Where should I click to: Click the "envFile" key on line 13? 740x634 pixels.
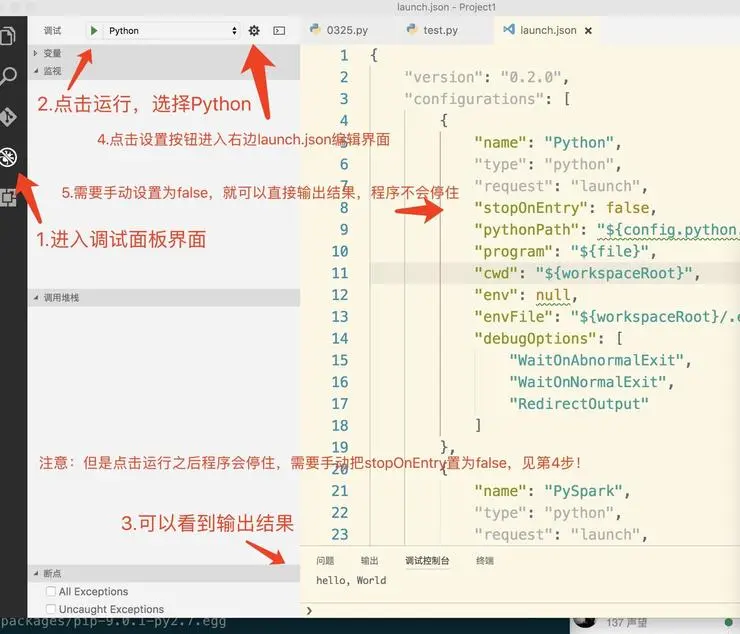pyautogui.click(x=513, y=317)
